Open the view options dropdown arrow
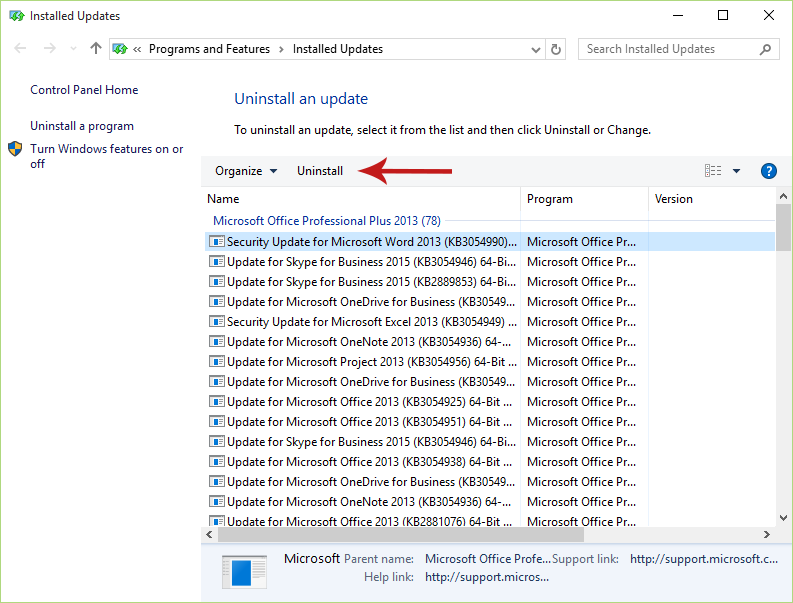 [736, 171]
